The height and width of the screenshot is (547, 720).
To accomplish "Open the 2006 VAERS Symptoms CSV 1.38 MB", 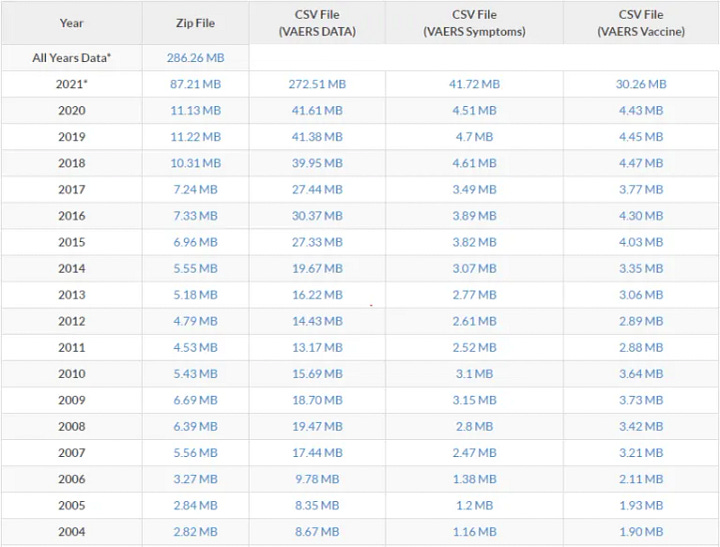I will (474, 479).
